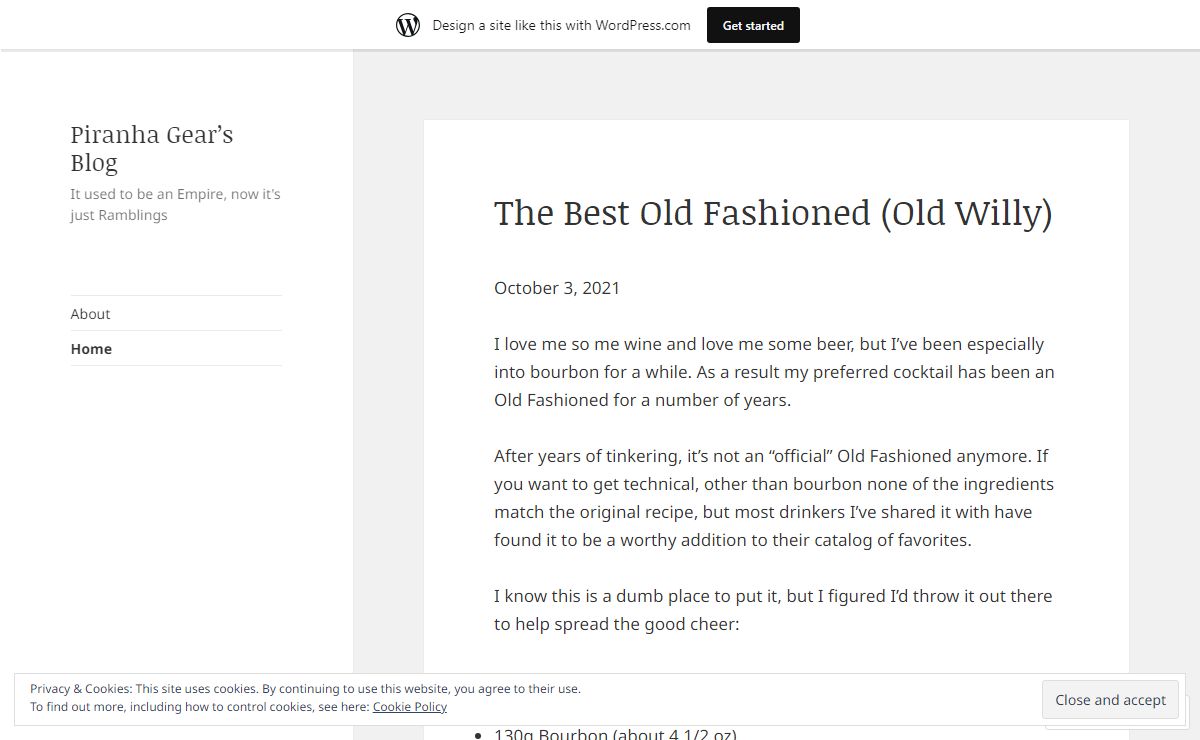Click the paragraph starting 'I love me so me wine'
Screen dimensions: 1200x740
coord(775,372)
